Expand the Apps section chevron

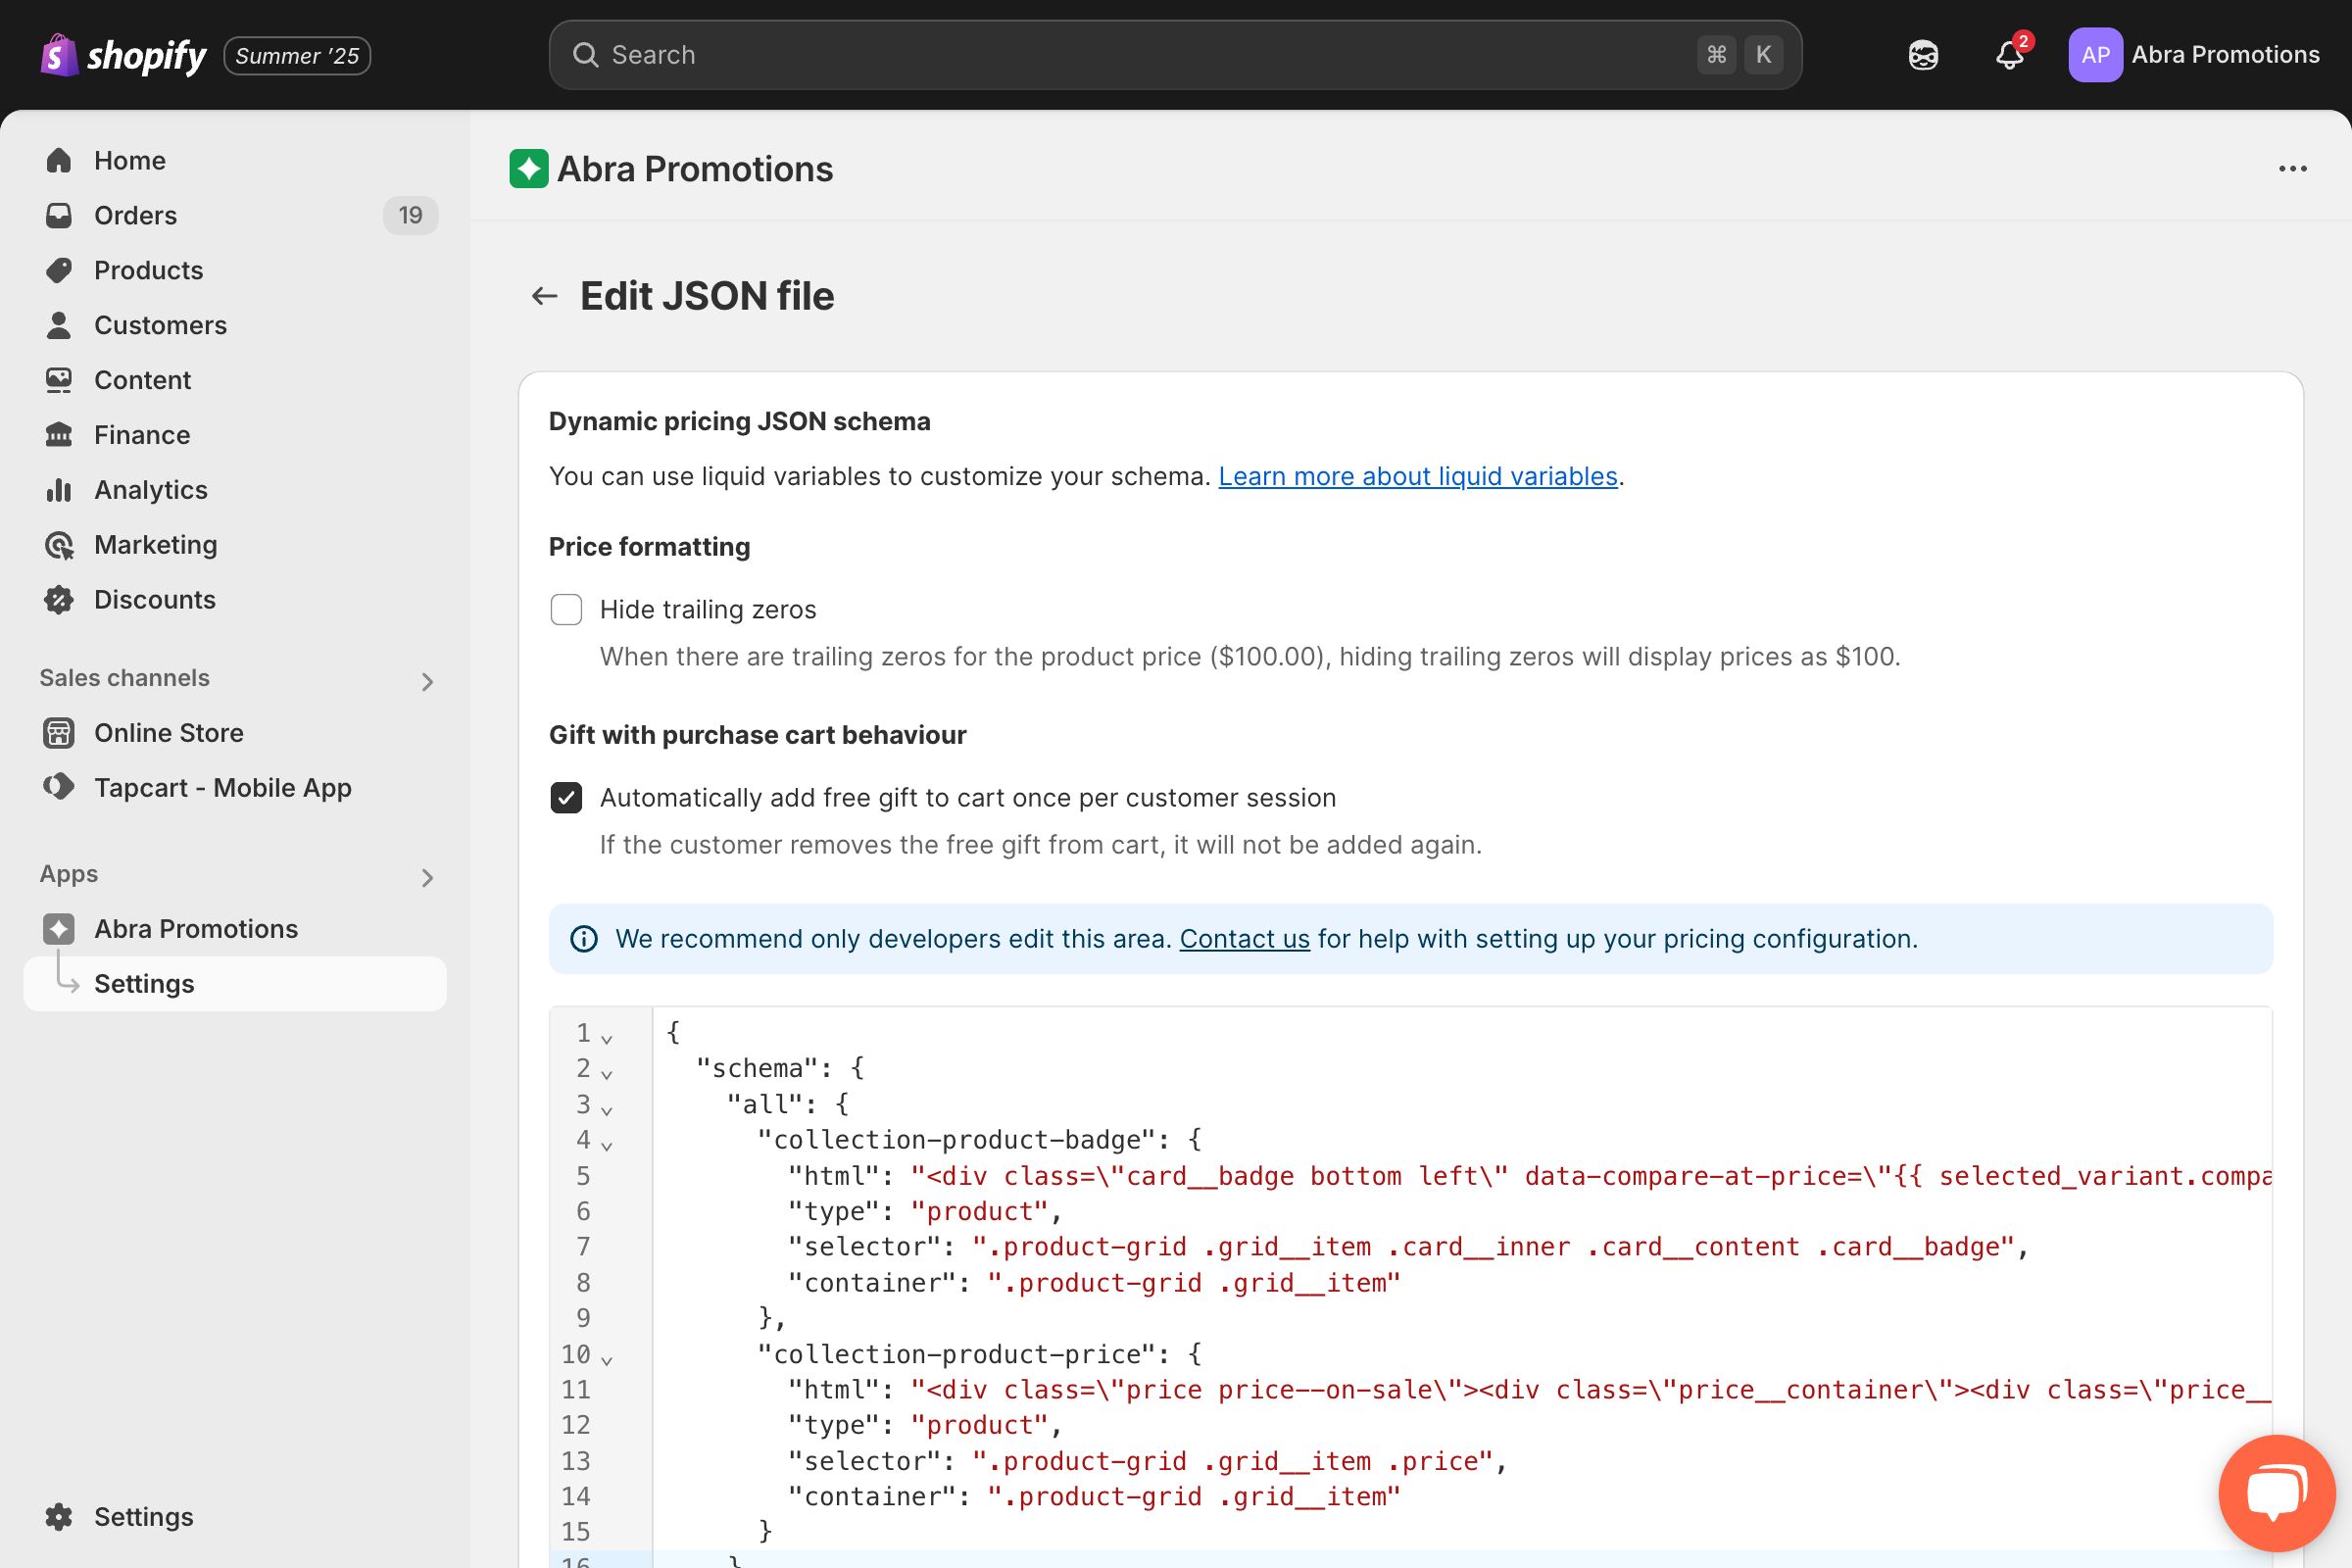(427, 877)
